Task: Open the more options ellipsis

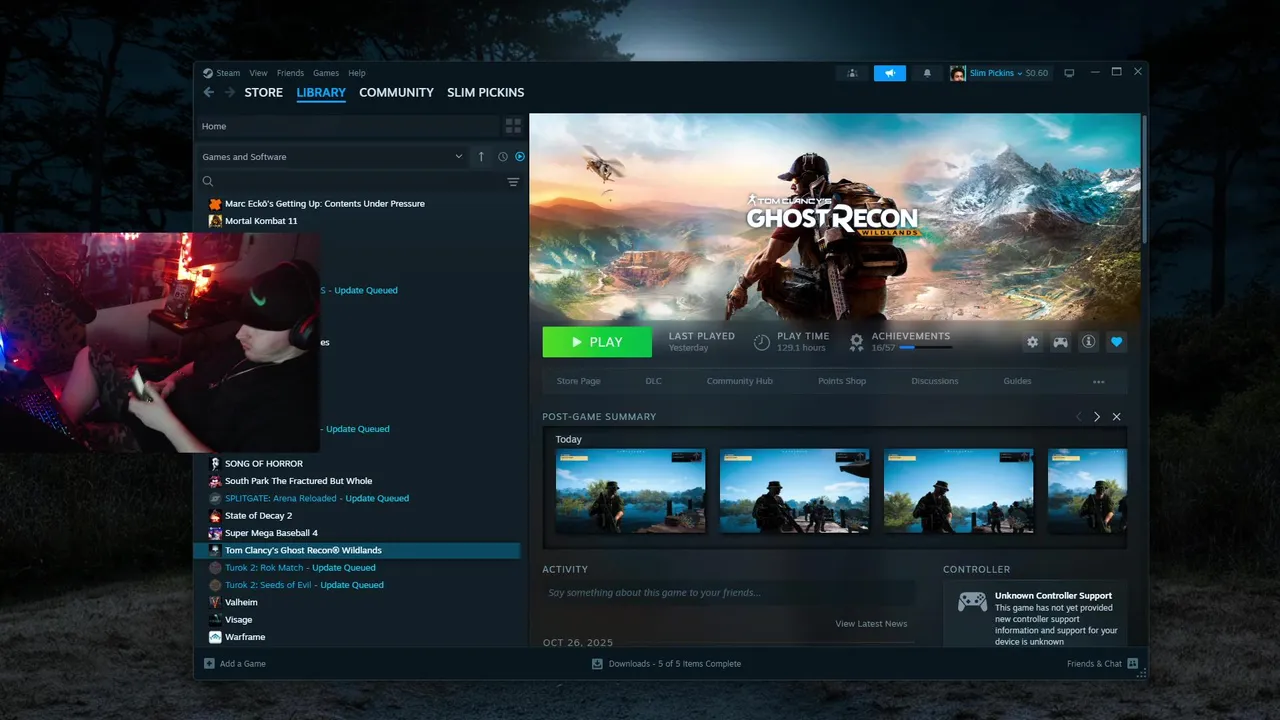Action: pos(1099,382)
